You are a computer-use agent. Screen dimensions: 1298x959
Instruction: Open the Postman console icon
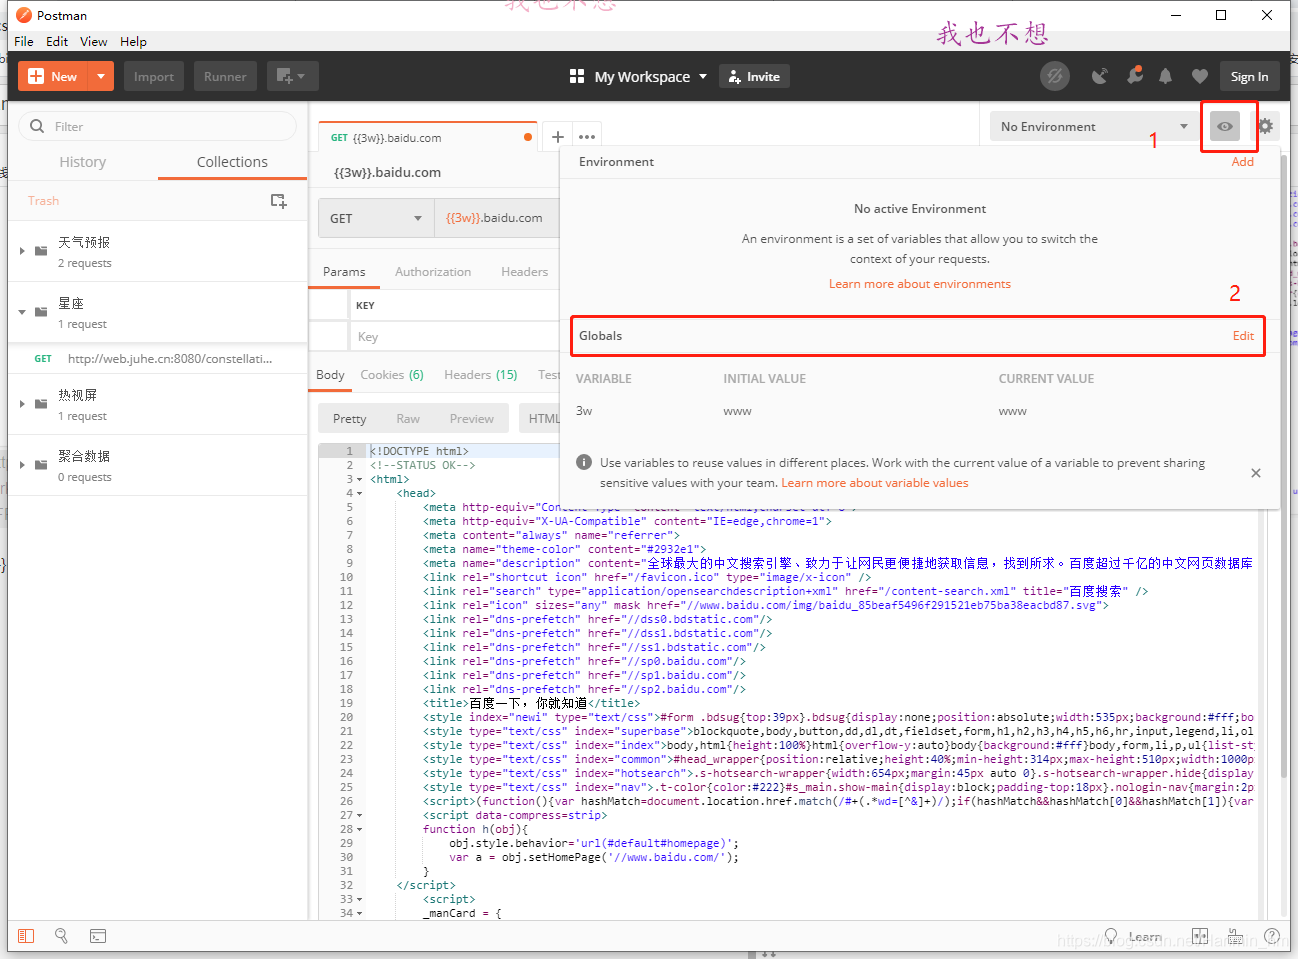(98, 936)
